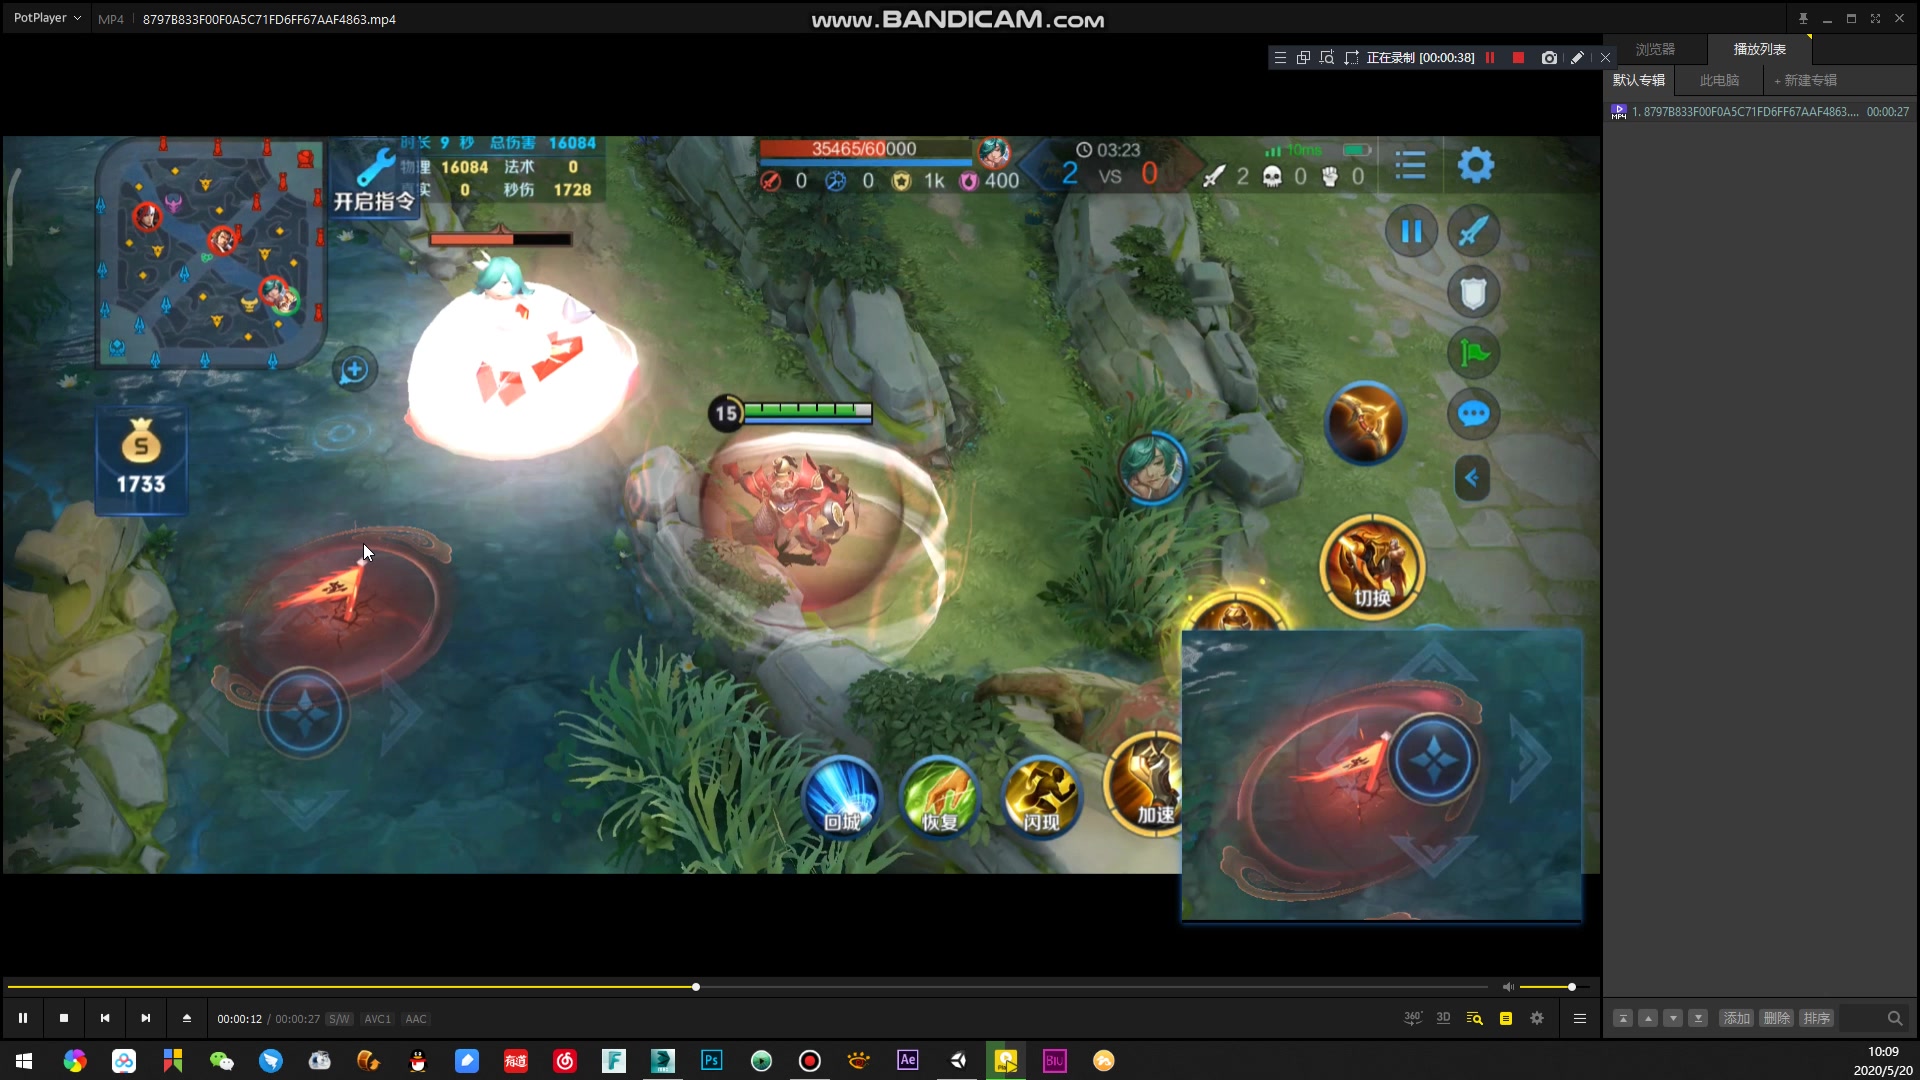Pause the Bandicam recording
This screenshot has height=1080, width=1920.
pyautogui.click(x=1490, y=58)
